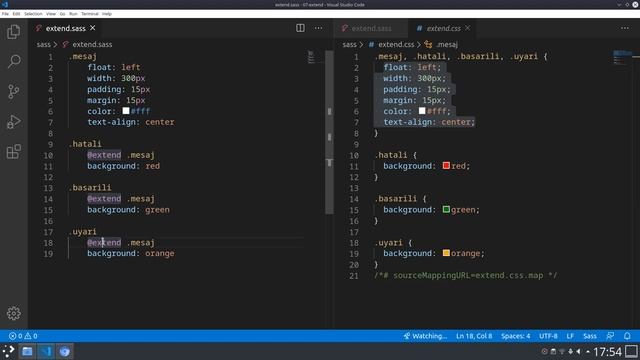Click extend.sass in left breadcrumb

92,44
